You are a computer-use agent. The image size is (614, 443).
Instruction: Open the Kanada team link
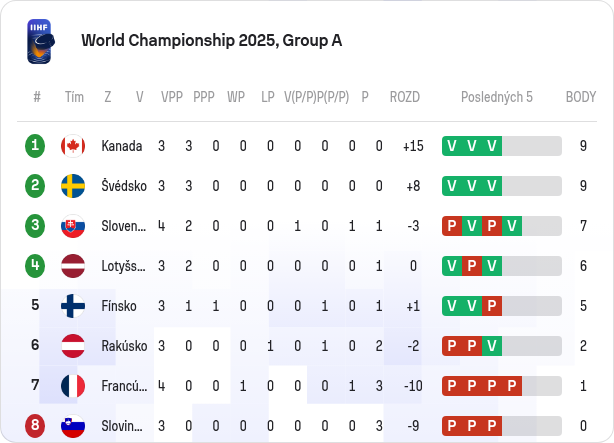(x=122, y=146)
